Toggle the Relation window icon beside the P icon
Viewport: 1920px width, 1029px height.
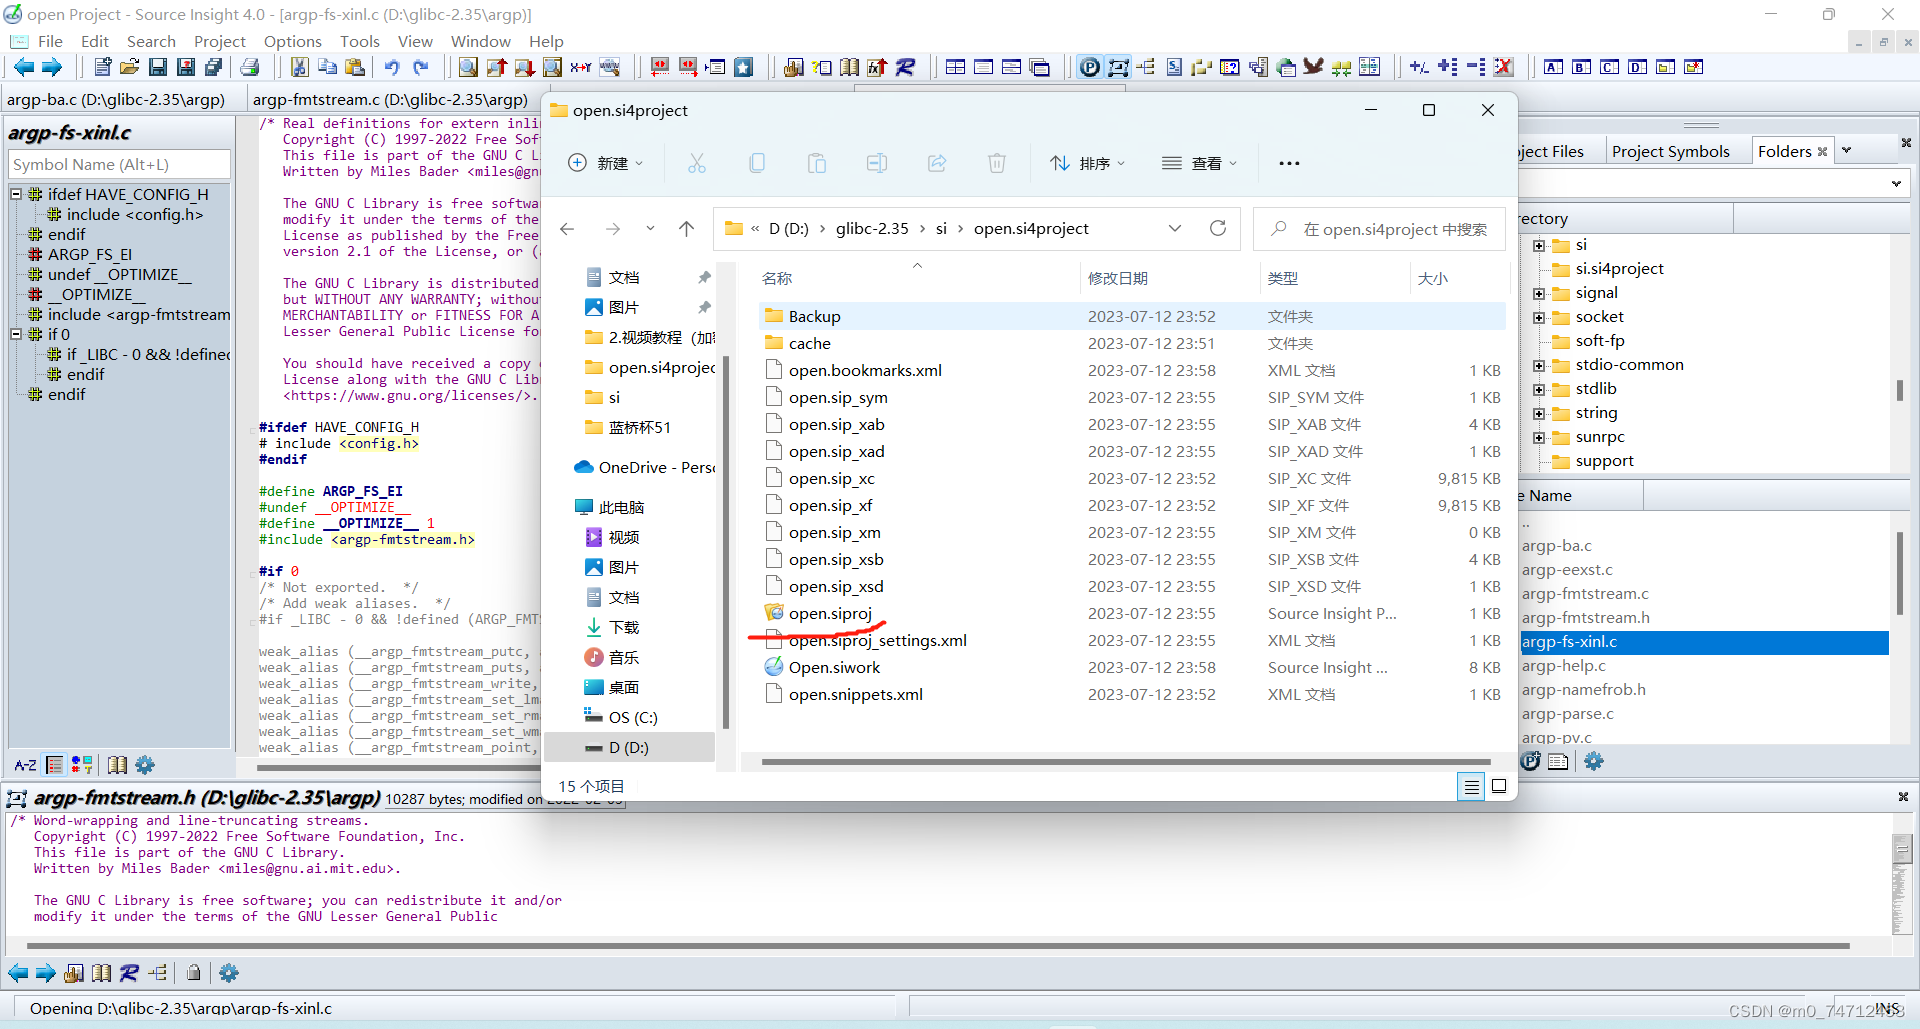pyautogui.click(x=1118, y=67)
